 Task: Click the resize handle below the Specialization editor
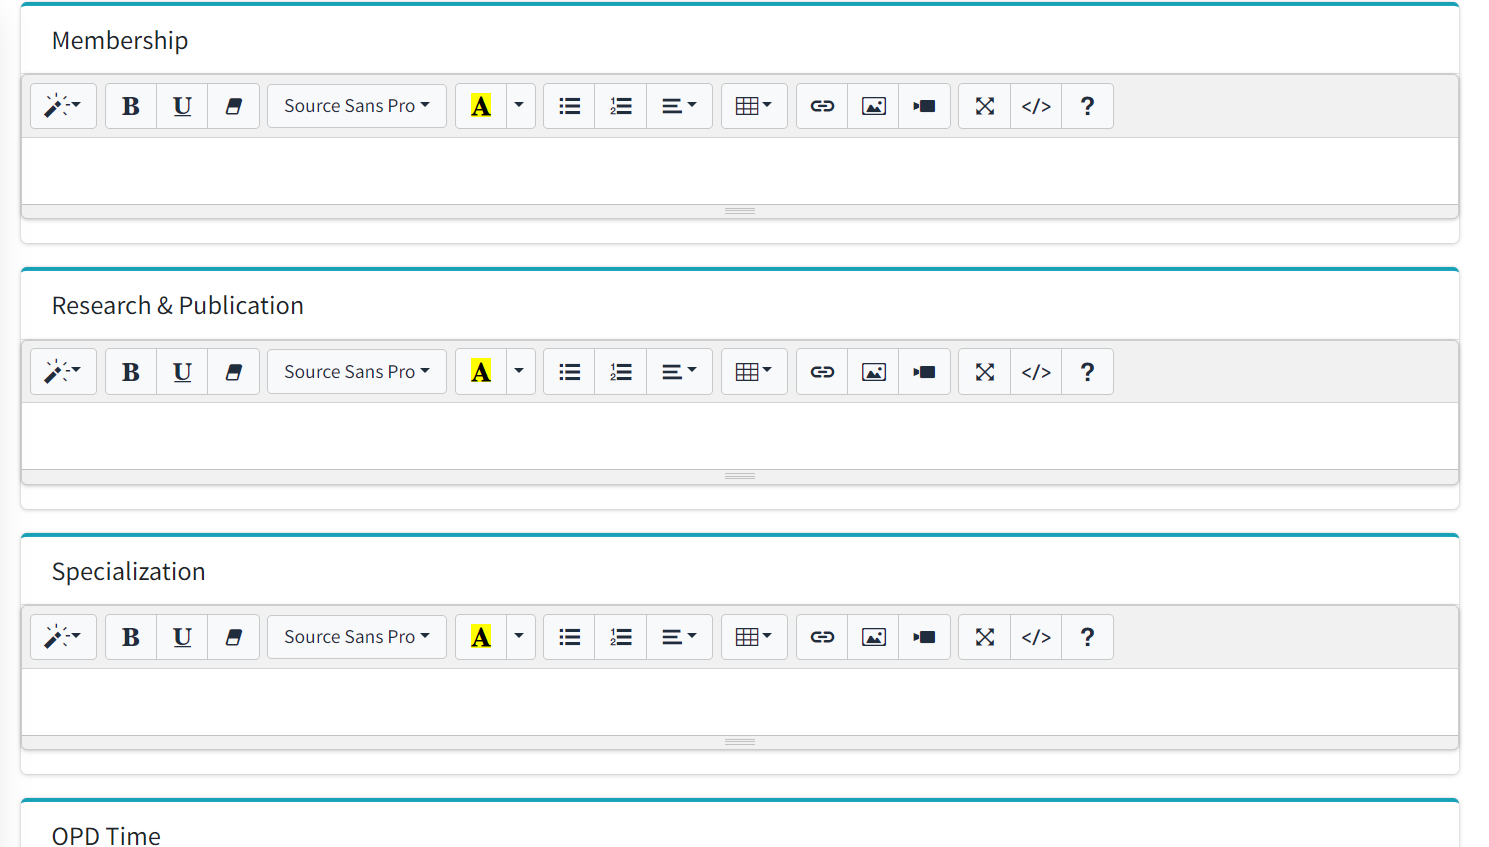[x=740, y=742]
